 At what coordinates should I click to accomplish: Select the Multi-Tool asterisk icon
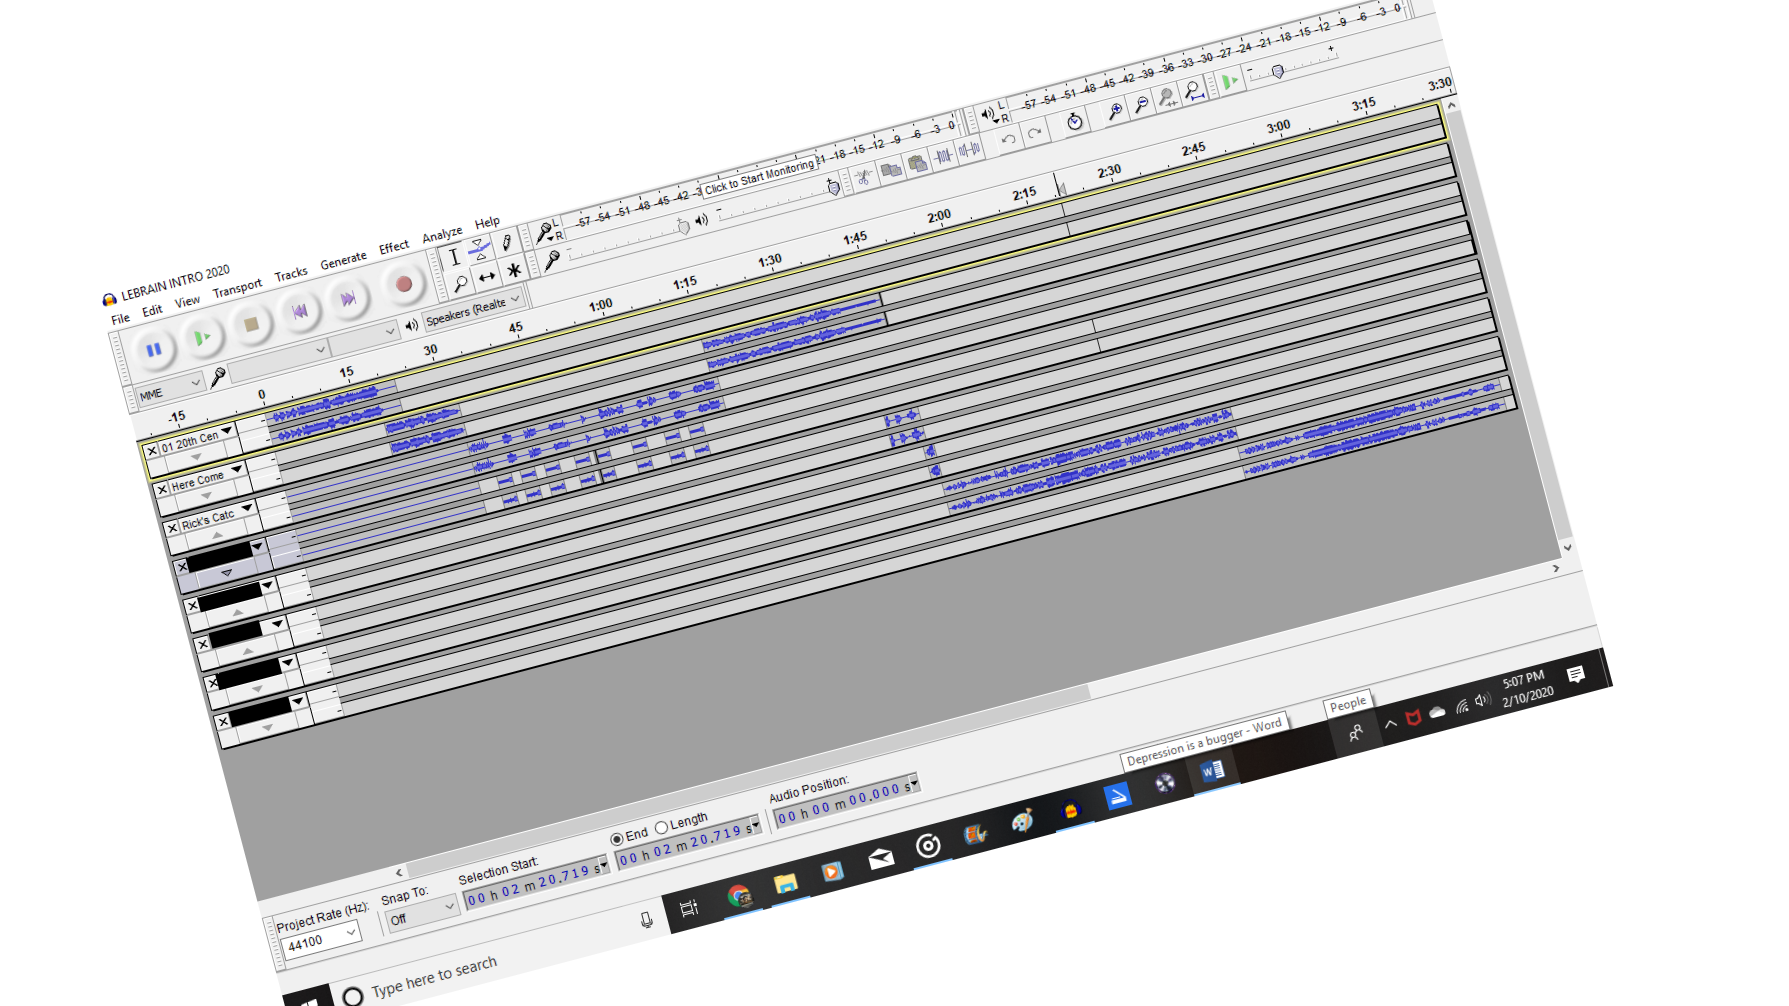click(x=514, y=270)
